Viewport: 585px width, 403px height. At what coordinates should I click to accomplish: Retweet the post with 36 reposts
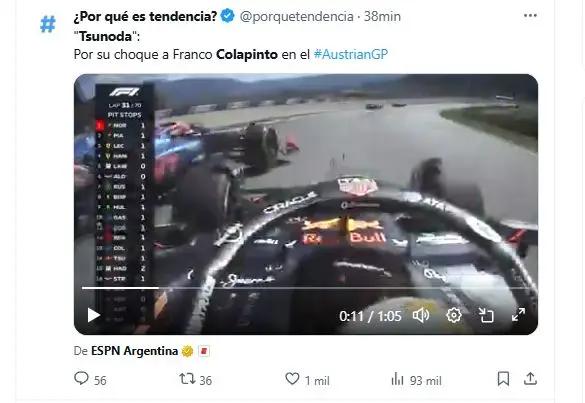[x=187, y=379]
